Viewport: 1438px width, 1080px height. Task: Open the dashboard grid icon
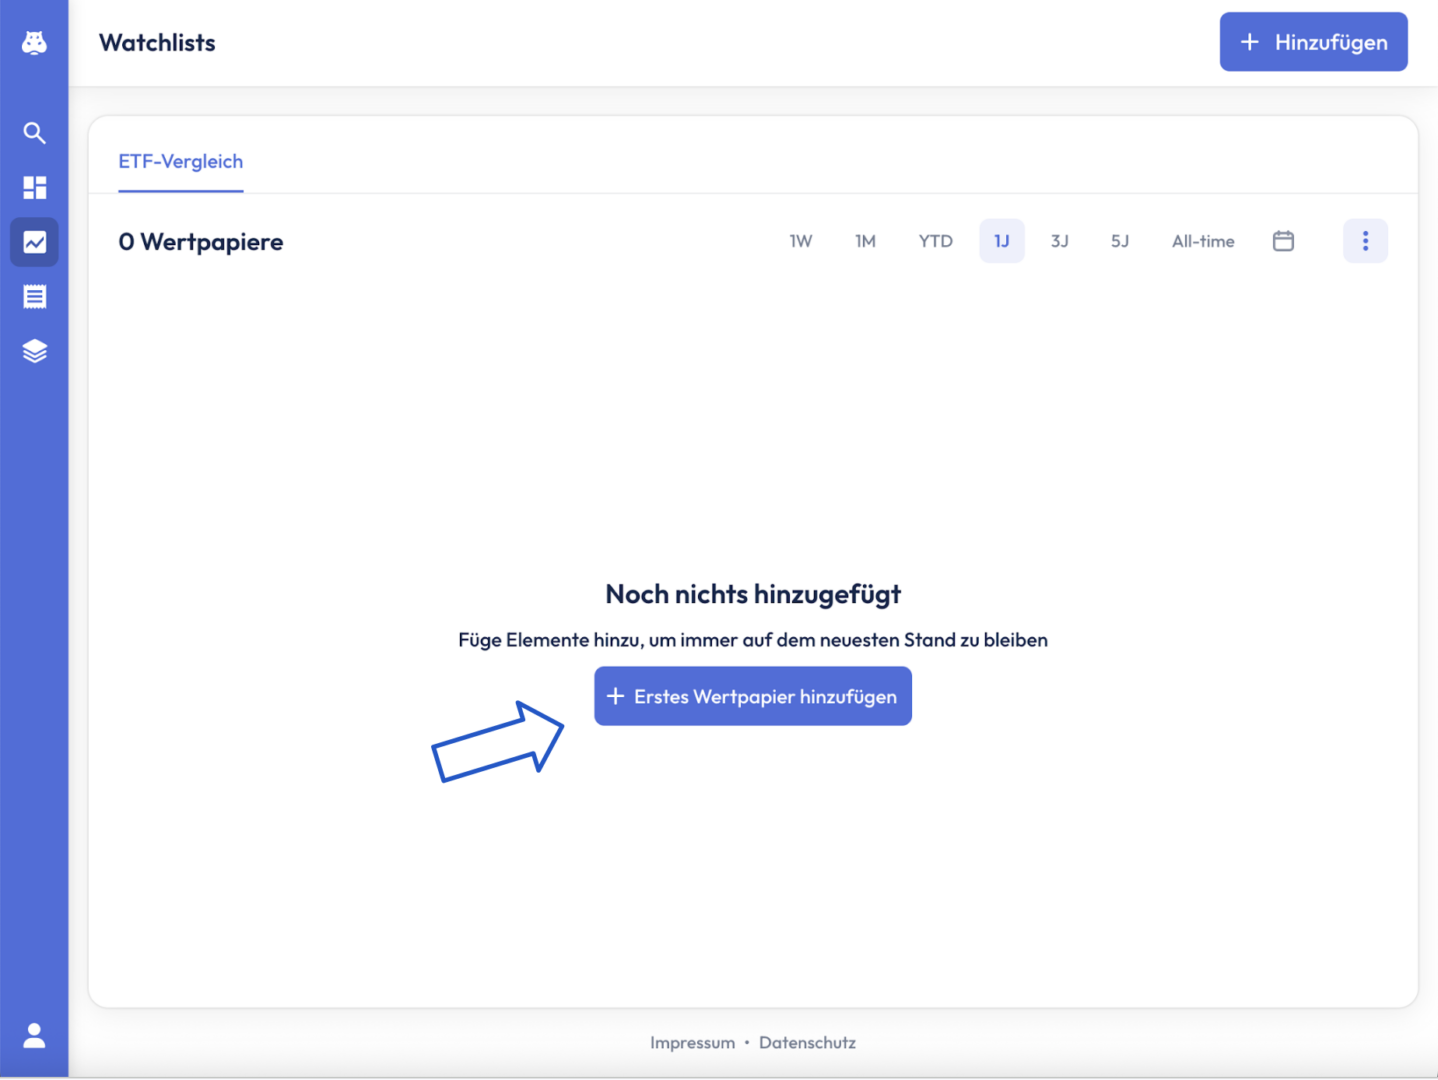click(34, 188)
